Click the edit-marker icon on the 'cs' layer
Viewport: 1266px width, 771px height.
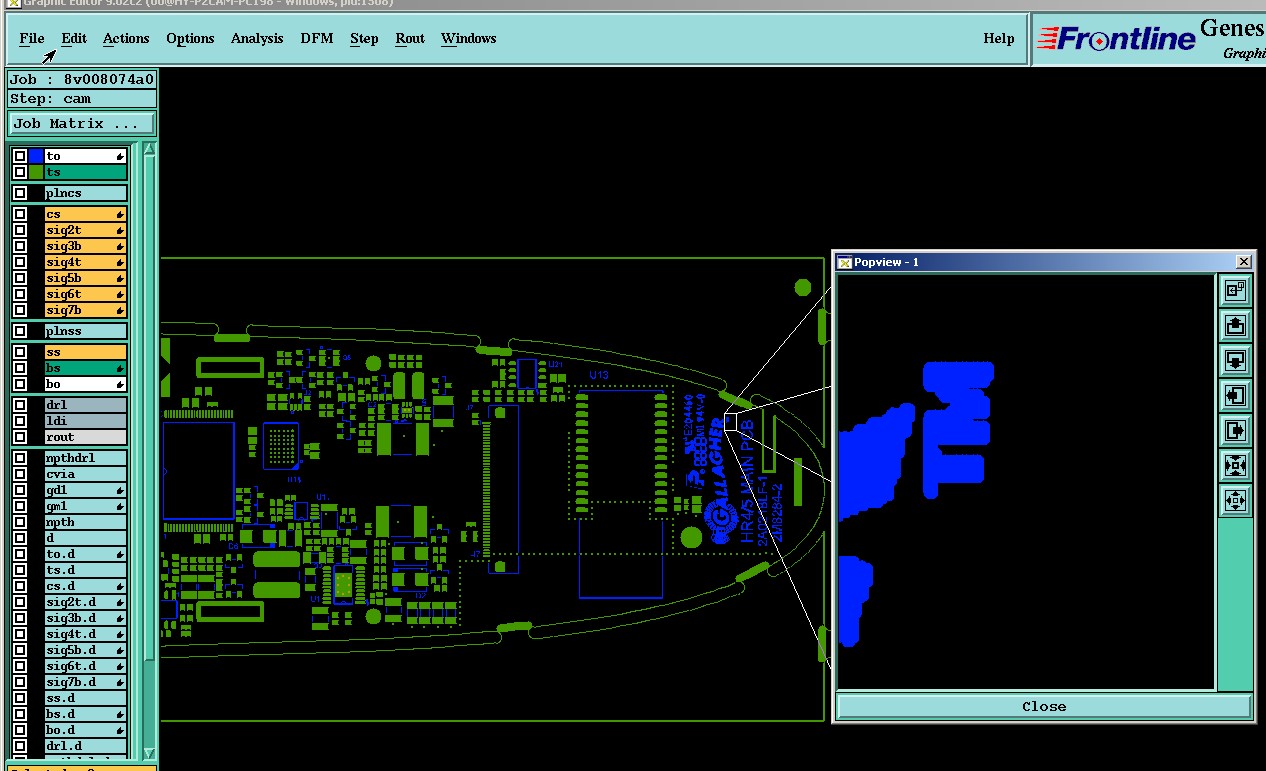[120, 214]
